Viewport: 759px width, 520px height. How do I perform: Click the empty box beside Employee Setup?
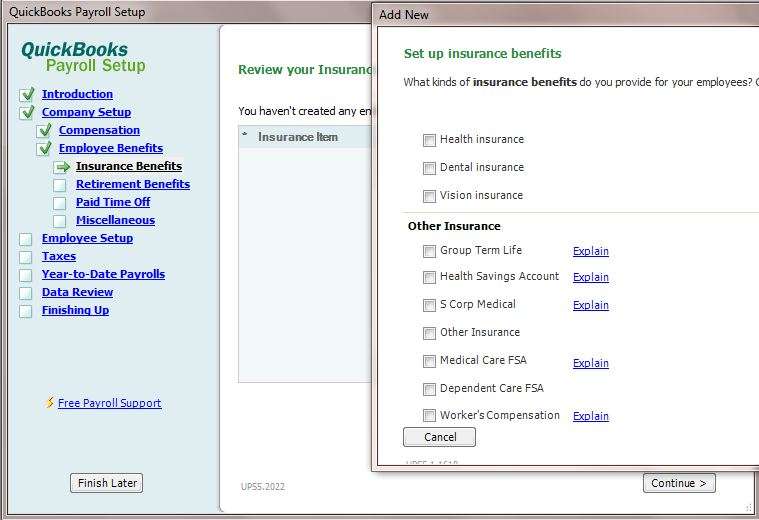[26, 239]
